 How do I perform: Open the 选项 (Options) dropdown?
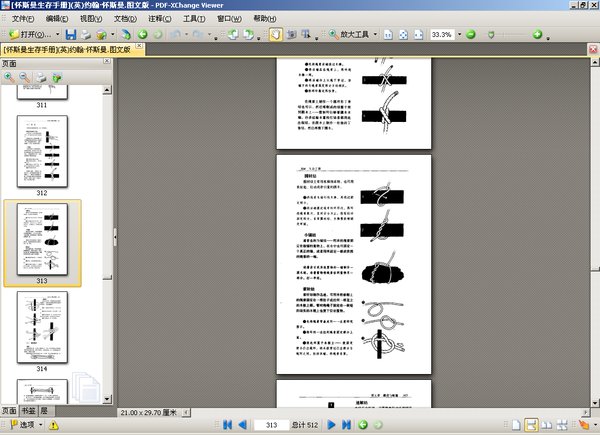[28, 425]
